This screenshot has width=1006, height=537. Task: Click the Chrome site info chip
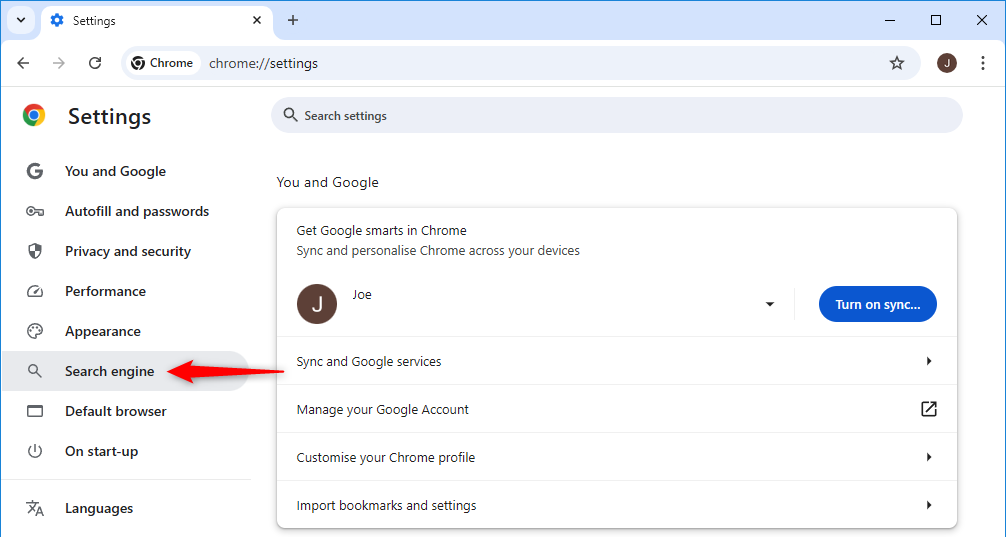tap(162, 63)
